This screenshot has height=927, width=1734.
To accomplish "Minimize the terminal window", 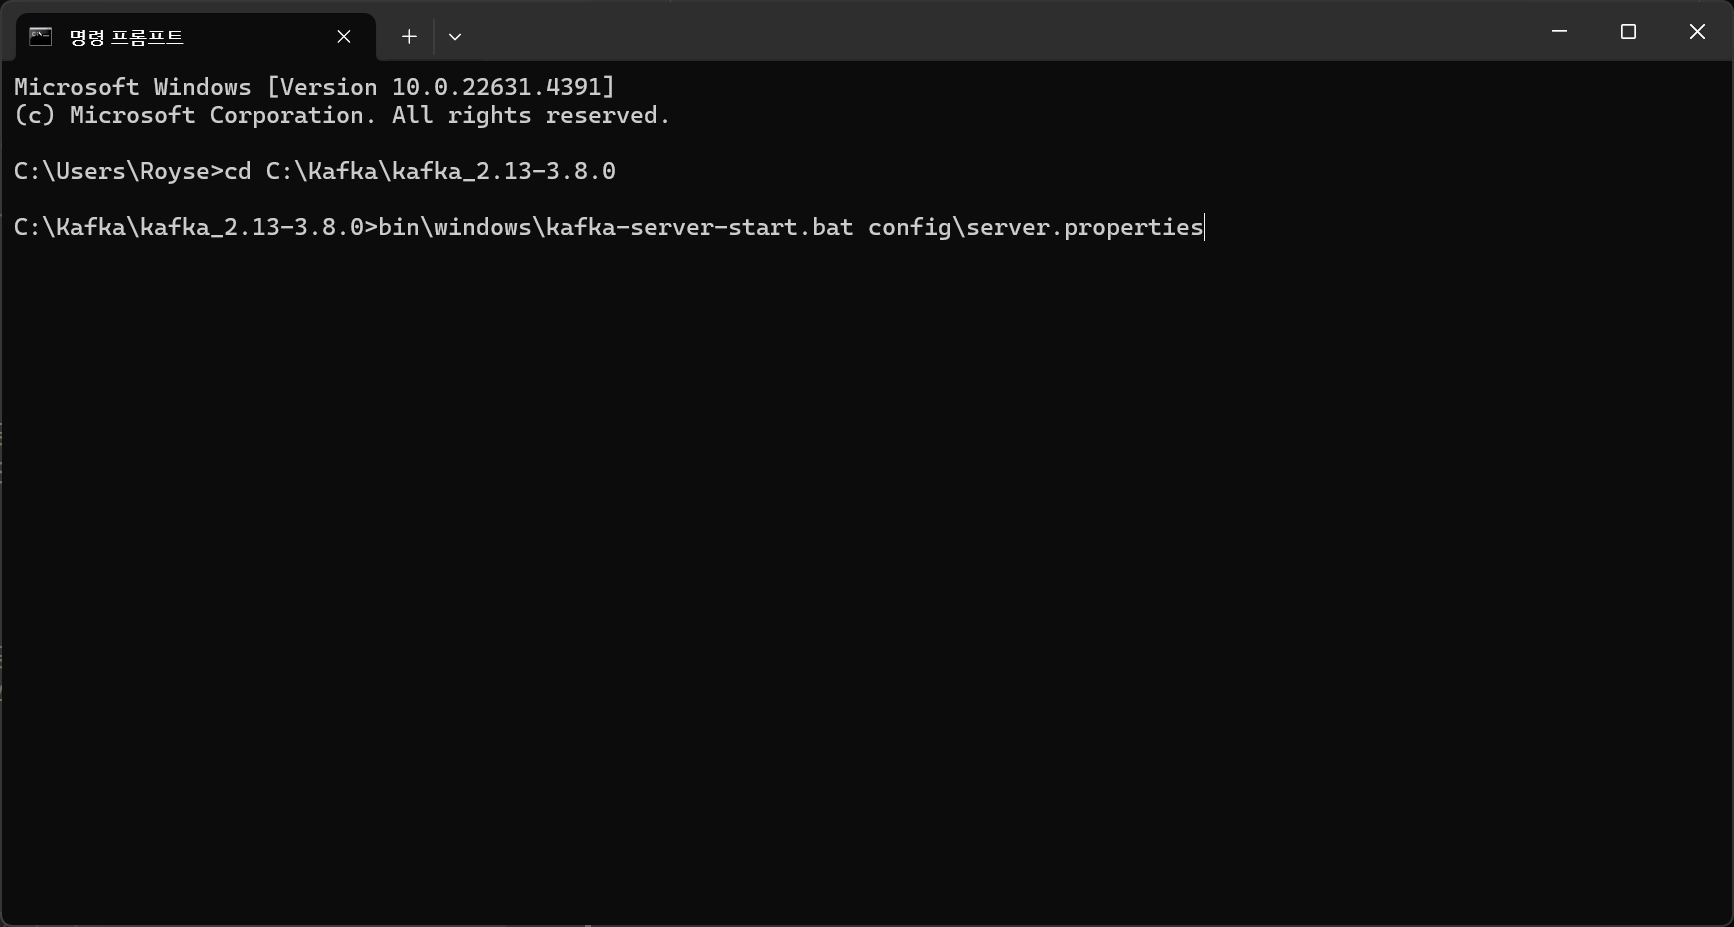I will click(x=1559, y=32).
